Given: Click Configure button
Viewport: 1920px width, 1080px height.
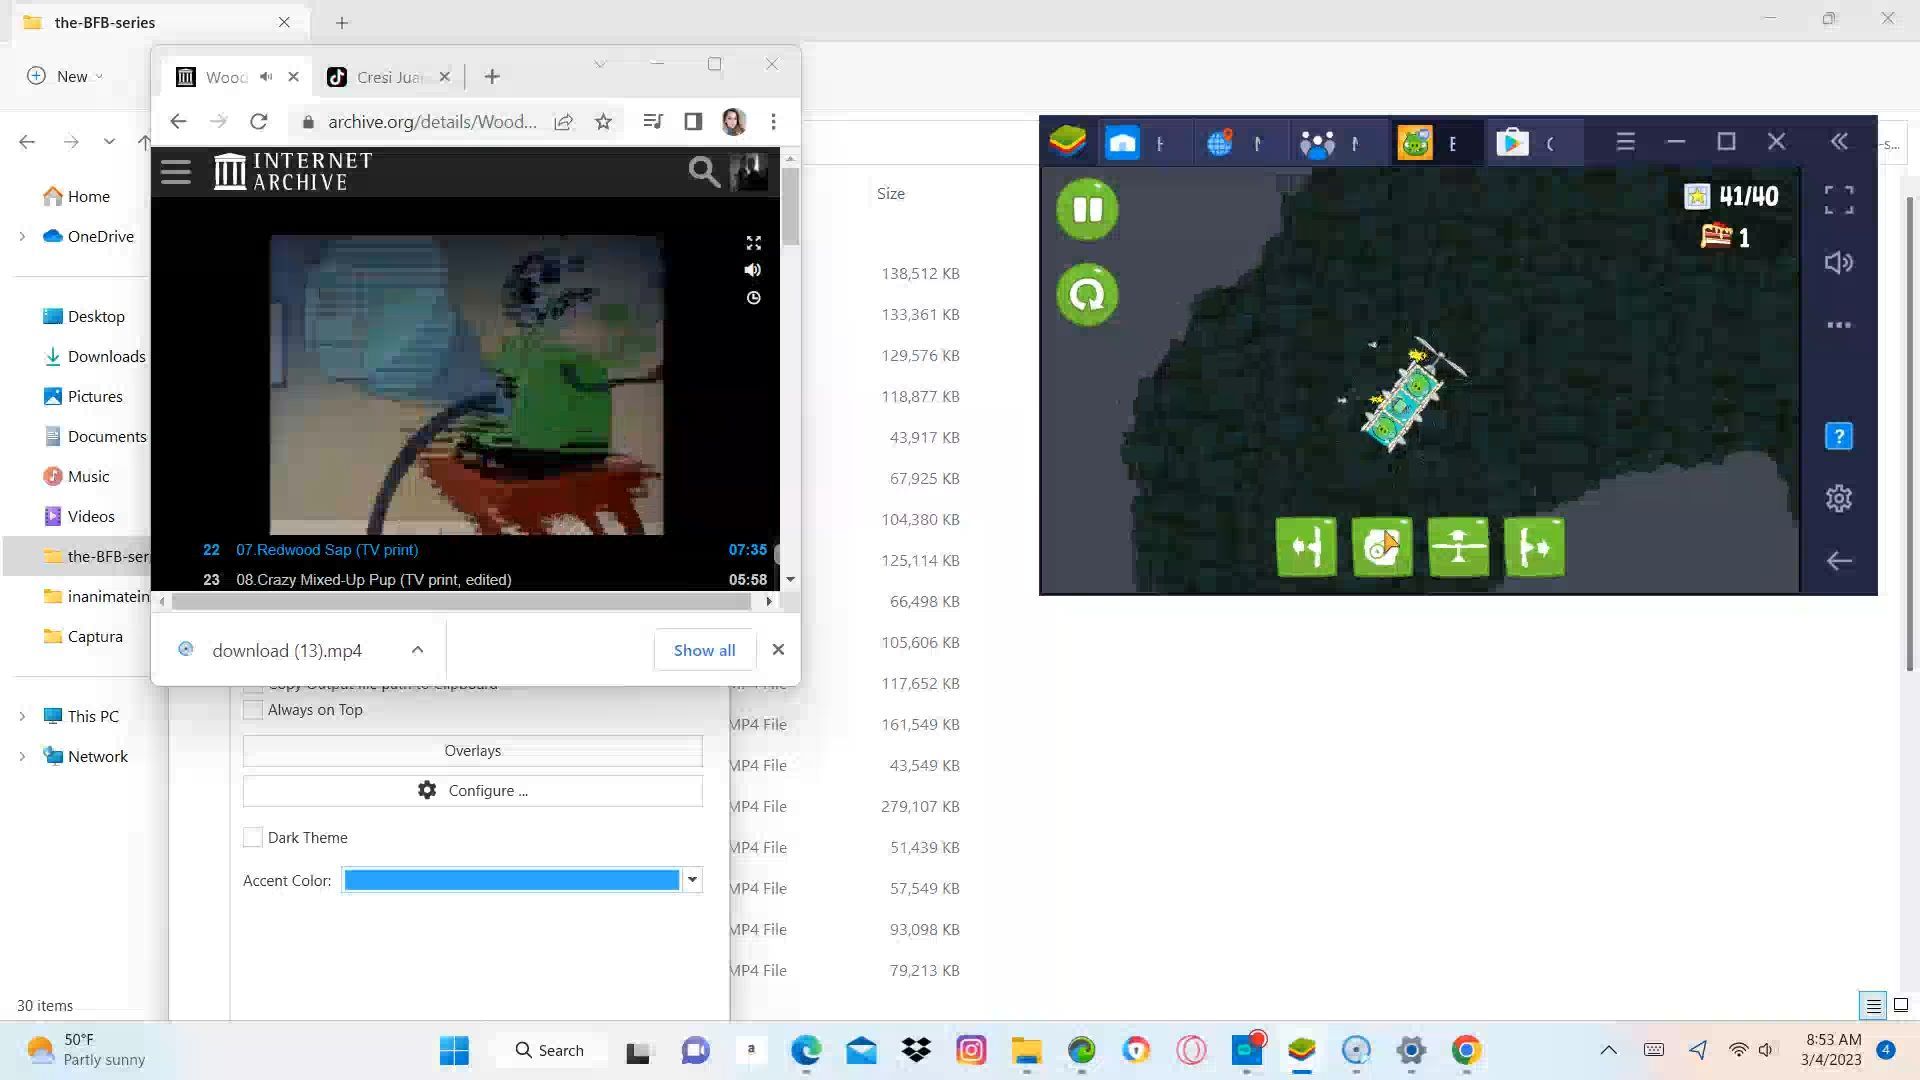Looking at the screenshot, I should coord(473,791).
